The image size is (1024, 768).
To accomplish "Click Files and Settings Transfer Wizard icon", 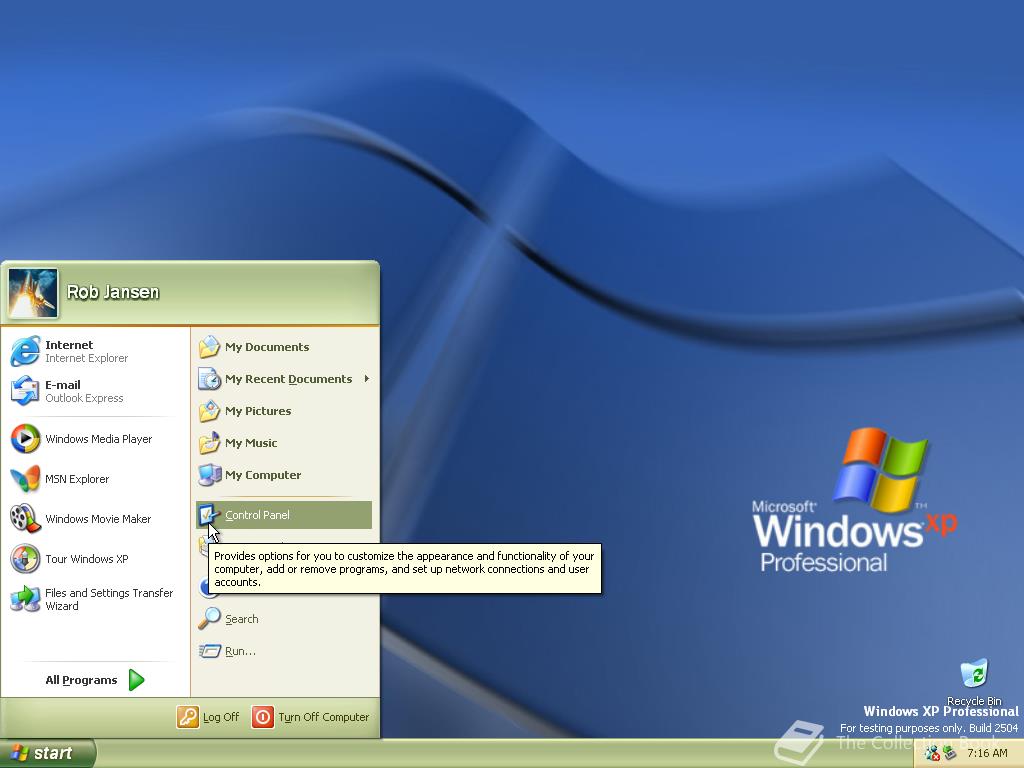I will pos(25,599).
